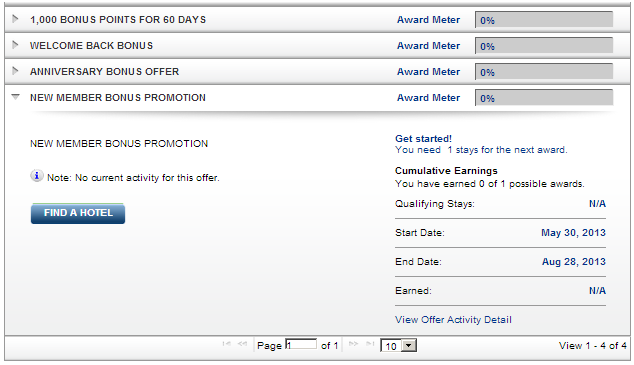Click the May 30, 2013 start date value

click(x=573, y=233)
